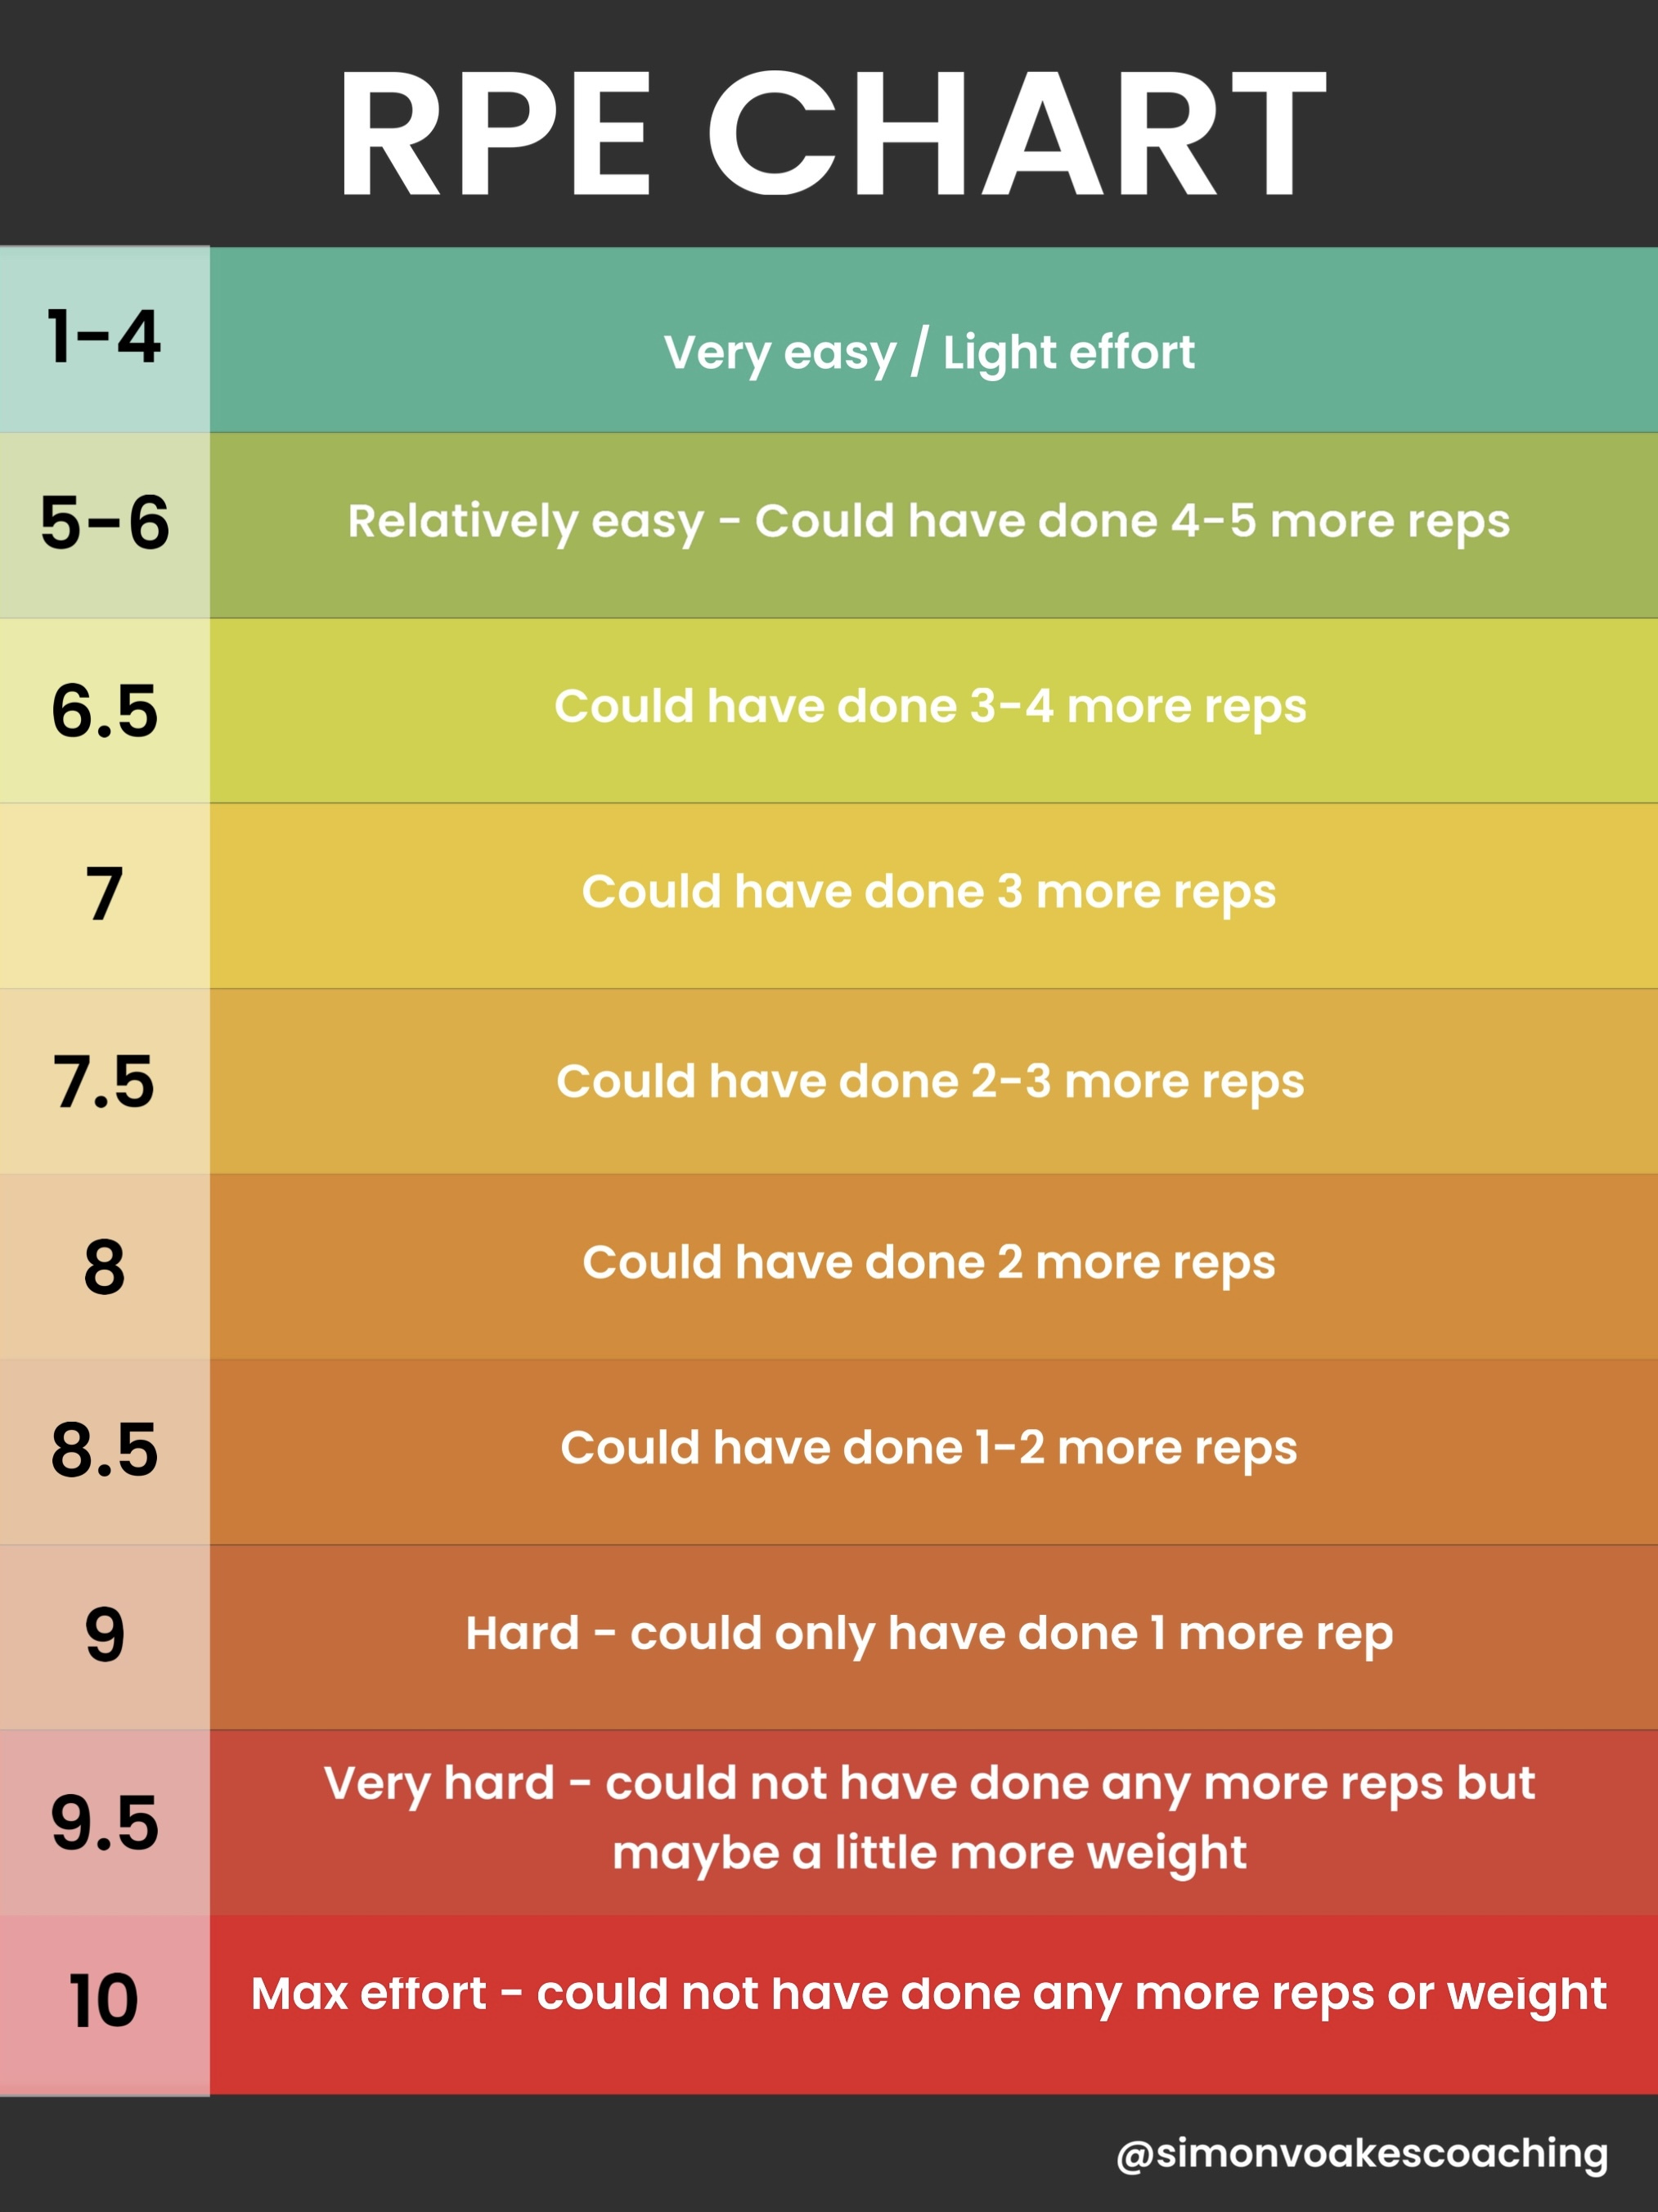The image size is (1658, 2212).
Task: Click the 'Very easy / Light effort' text
Action: (929, 352)
